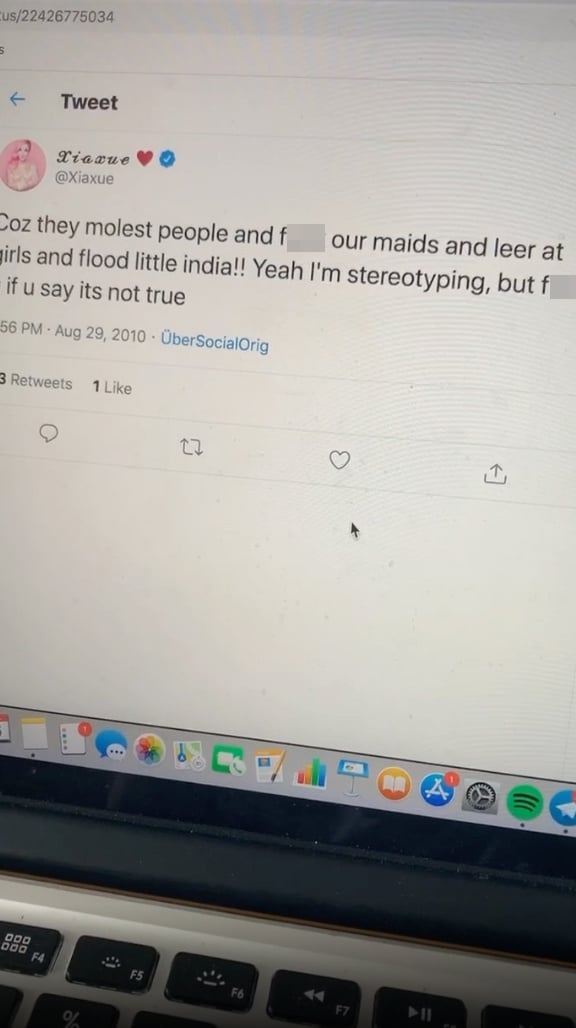Open FaceTime in the dock
The width and height of the screenshot is (576, 1028).
click(229, 761)
